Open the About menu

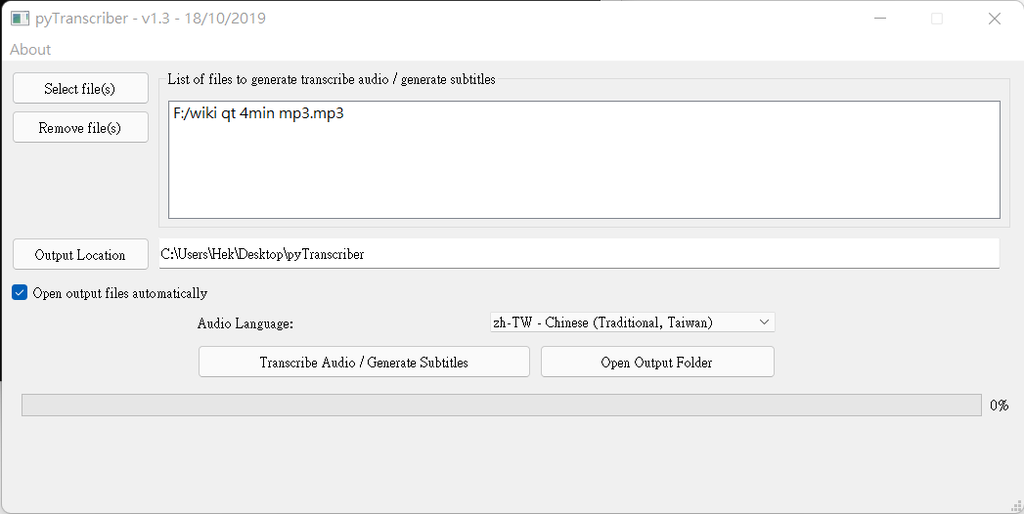[30, 50]
